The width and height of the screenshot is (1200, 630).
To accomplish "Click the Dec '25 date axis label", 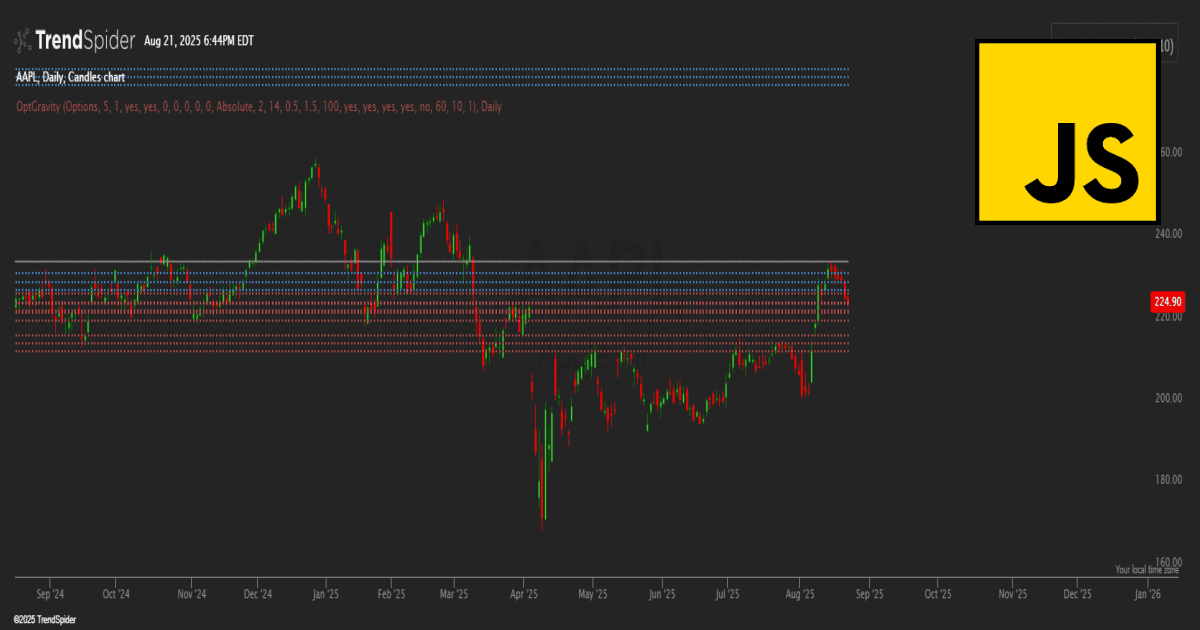I will (1077, 594).
